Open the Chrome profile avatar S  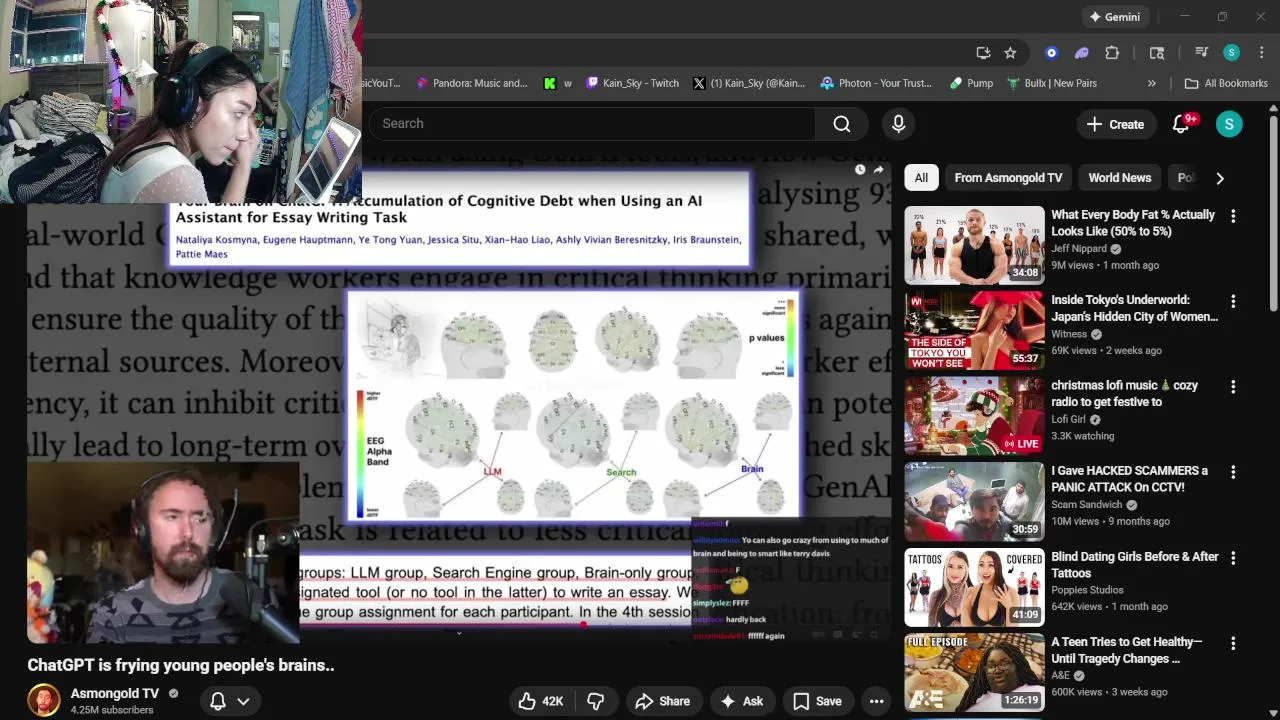[1232, 53]
